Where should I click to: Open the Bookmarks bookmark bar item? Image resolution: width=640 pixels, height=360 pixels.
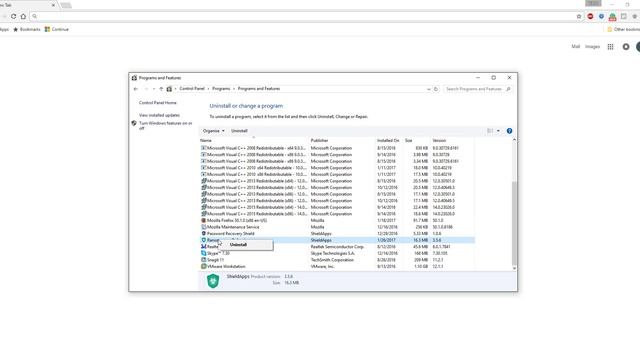pyautogui.click(x=27, y=29)
